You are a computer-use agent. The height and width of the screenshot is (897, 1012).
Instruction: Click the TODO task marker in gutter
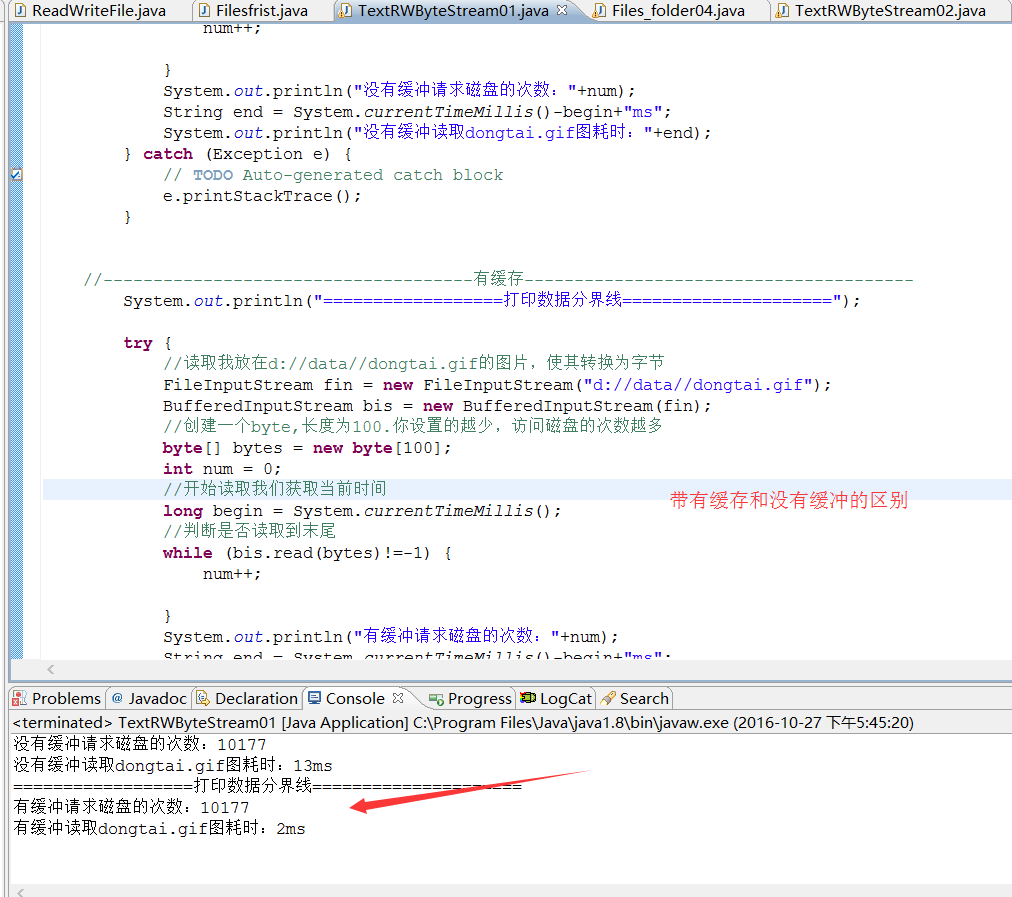[x=17, y=174]
